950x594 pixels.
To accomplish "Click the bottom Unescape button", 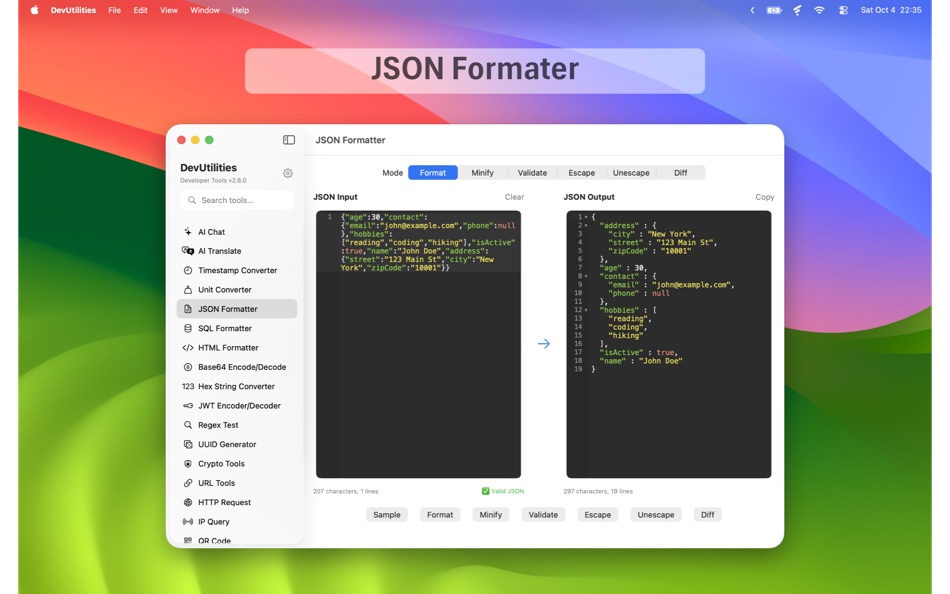I will click(x=656, y=515).
